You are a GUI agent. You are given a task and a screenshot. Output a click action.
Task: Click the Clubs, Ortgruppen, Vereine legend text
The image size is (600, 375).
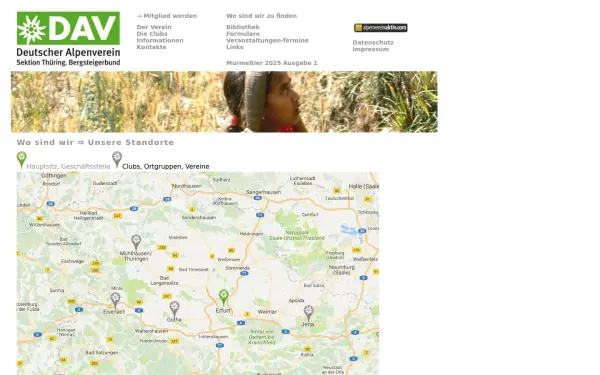(166, 166)
